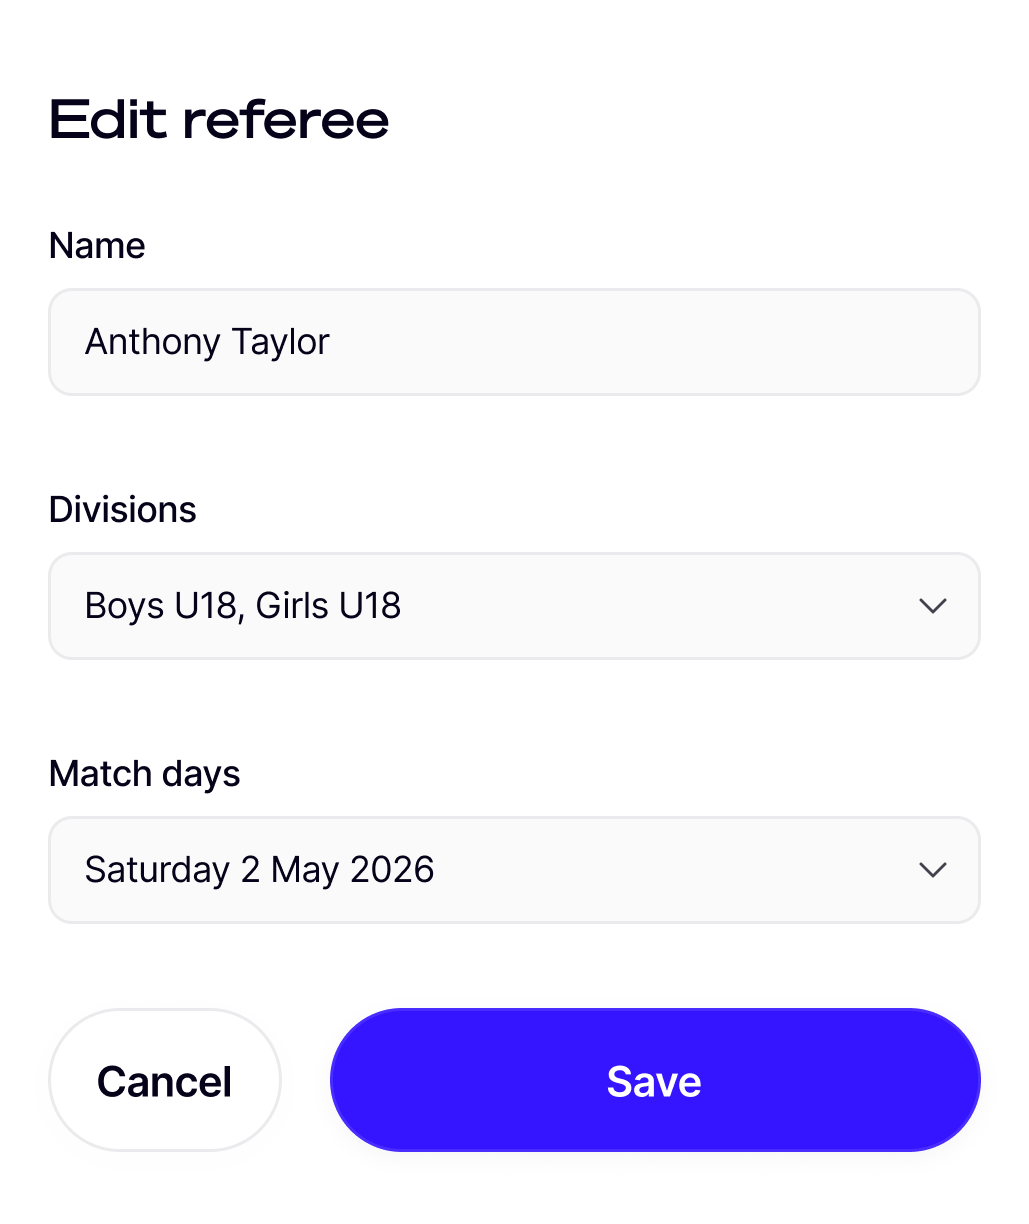Save the referee changes

[655, 1080]
